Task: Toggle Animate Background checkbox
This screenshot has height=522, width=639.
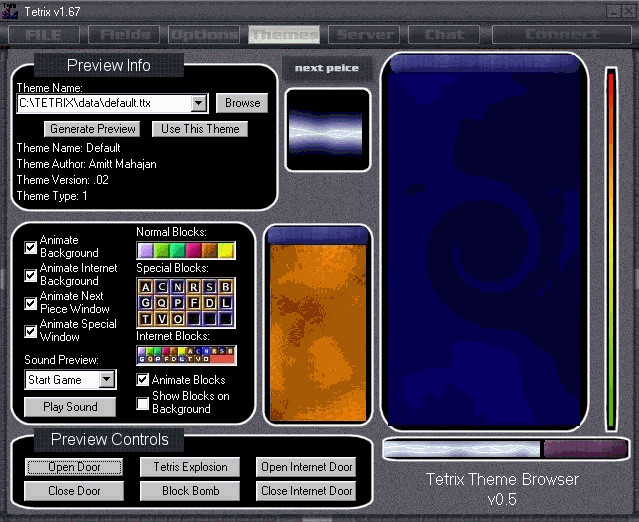Action: click(x=31, y=247)
